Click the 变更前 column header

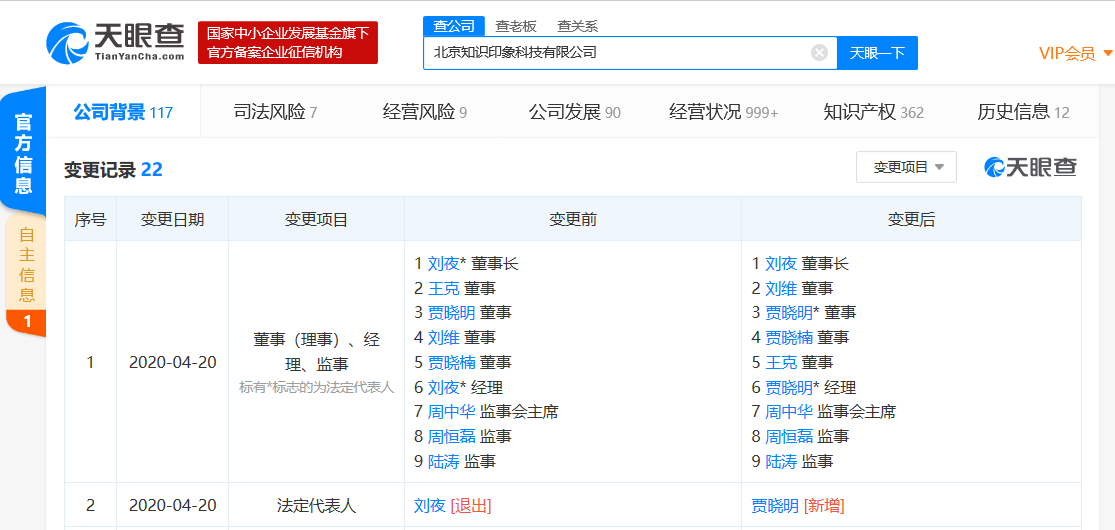point(573,220)
